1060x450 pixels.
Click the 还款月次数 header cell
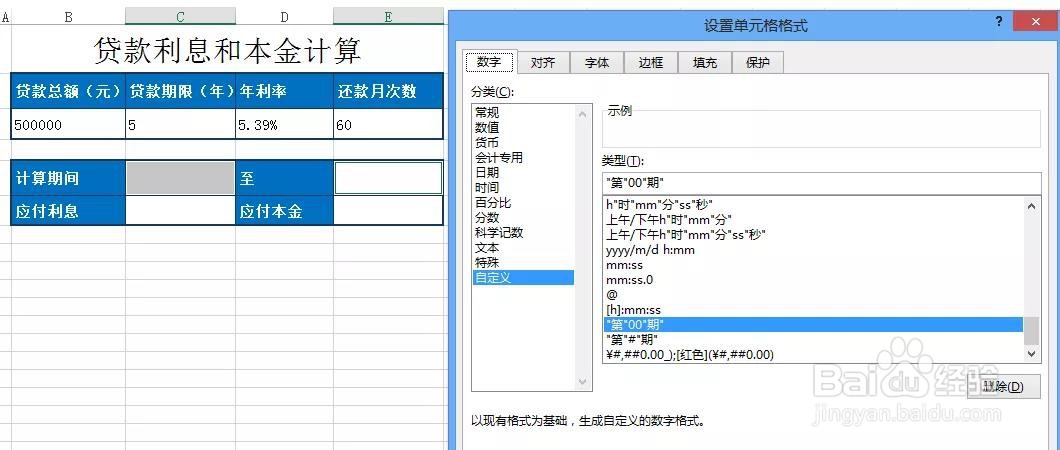389,91
